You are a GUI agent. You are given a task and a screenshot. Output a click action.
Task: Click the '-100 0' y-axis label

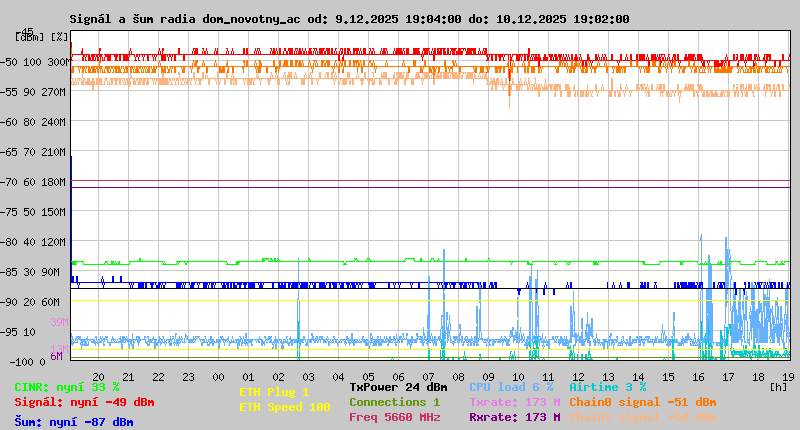click(x=28, y=362)
